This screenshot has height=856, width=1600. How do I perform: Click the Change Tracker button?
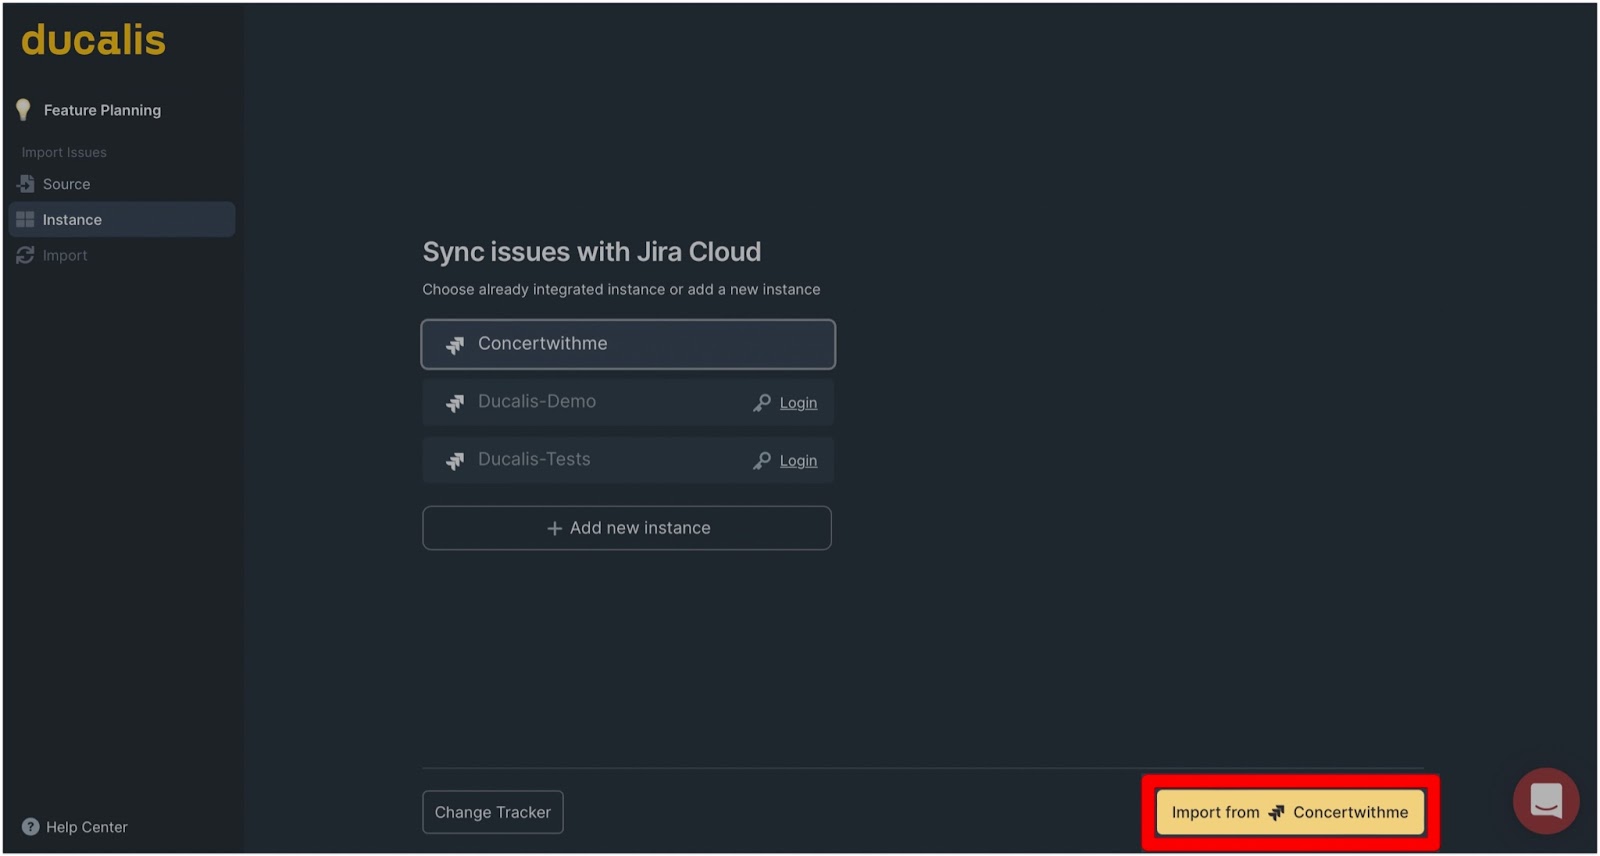493,812
